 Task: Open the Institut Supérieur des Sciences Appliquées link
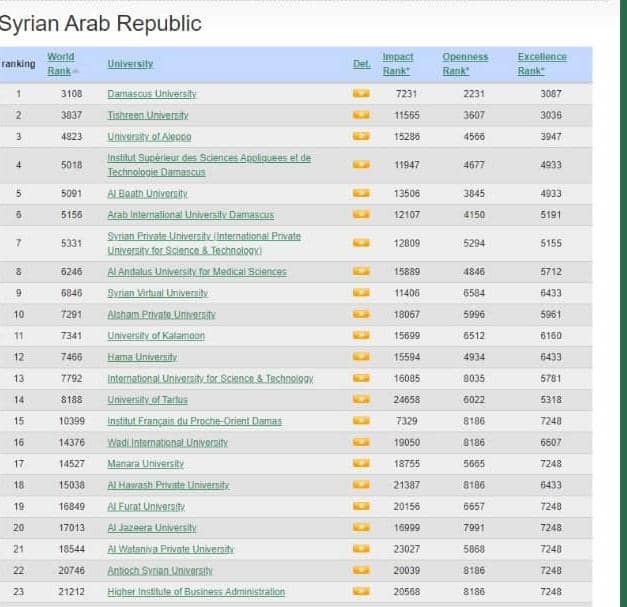coord(209,165)
